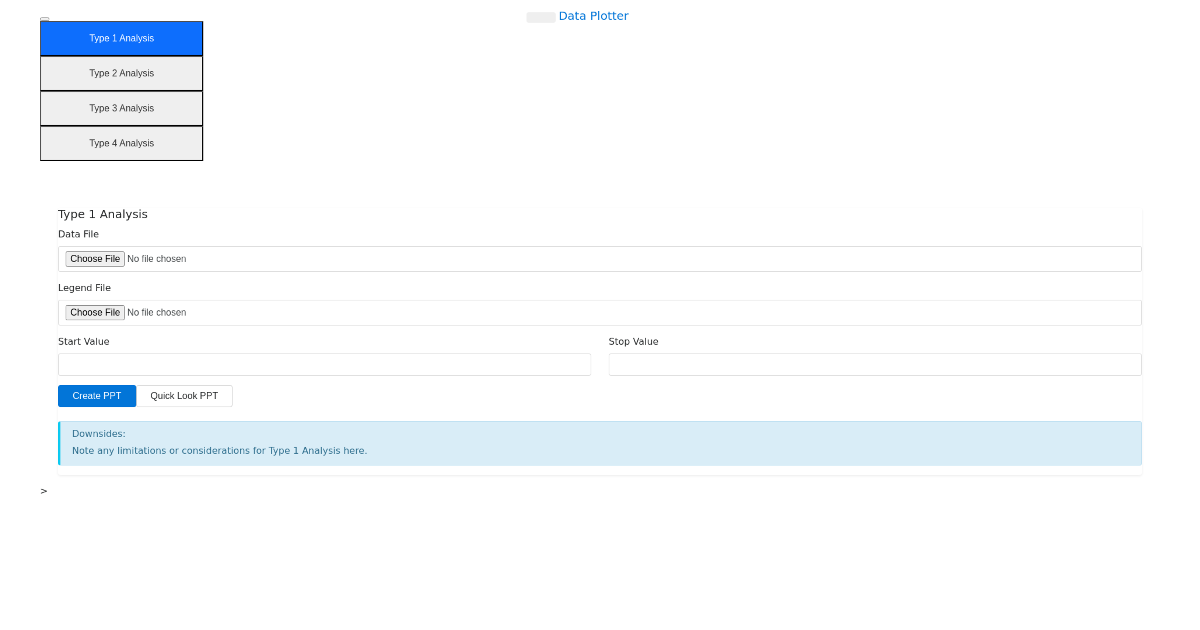Click the Data Plotter logo placeholder icon
The image size is (1200, 630).
(540, 17)
